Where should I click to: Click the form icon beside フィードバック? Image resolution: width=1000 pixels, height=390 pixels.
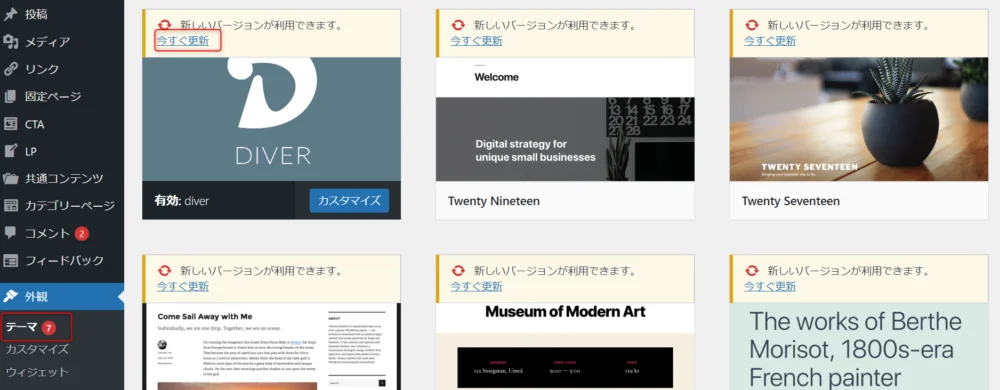coord(10,261)
